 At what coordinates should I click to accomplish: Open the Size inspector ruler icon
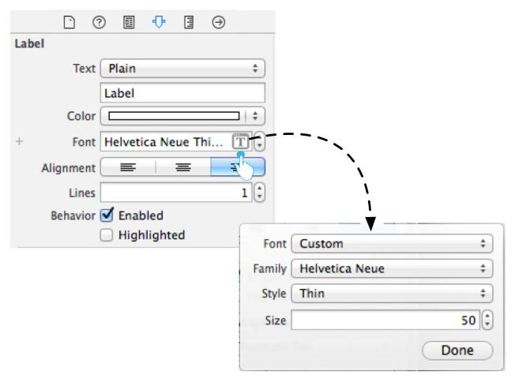(189, 23)
